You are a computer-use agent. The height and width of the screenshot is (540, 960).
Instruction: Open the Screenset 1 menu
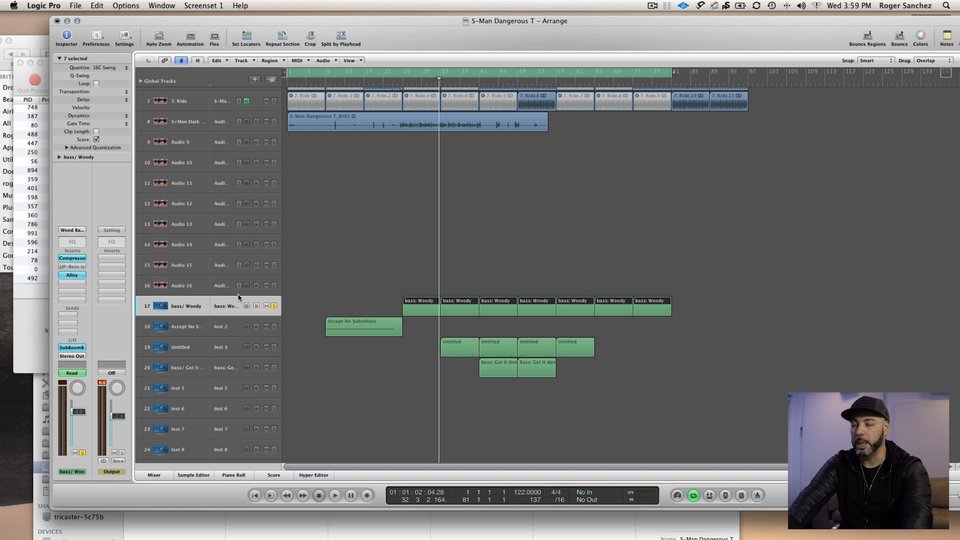203,6
